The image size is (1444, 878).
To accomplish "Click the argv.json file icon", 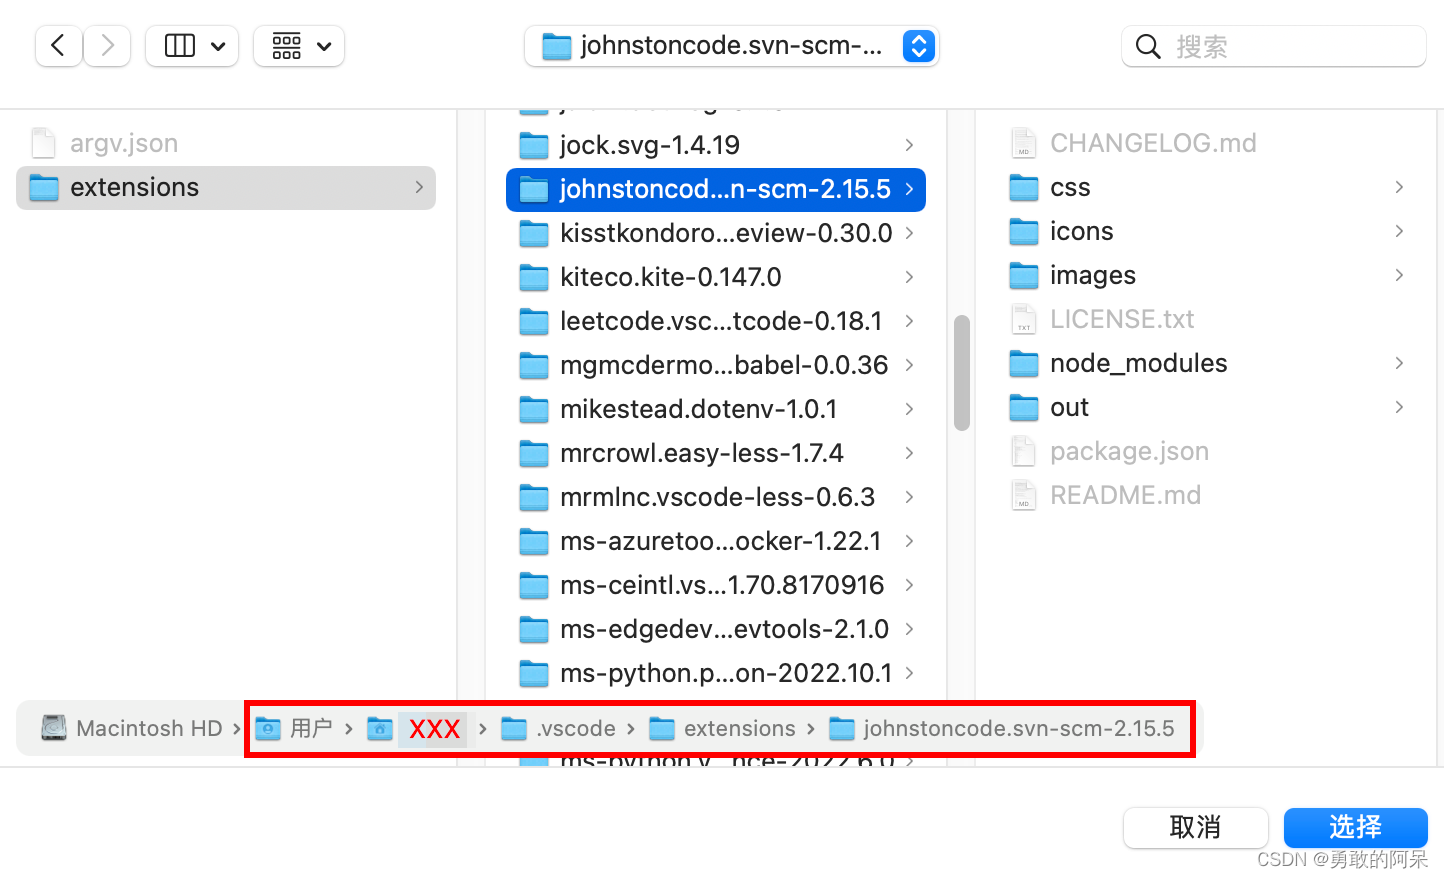I will point(44,143).
